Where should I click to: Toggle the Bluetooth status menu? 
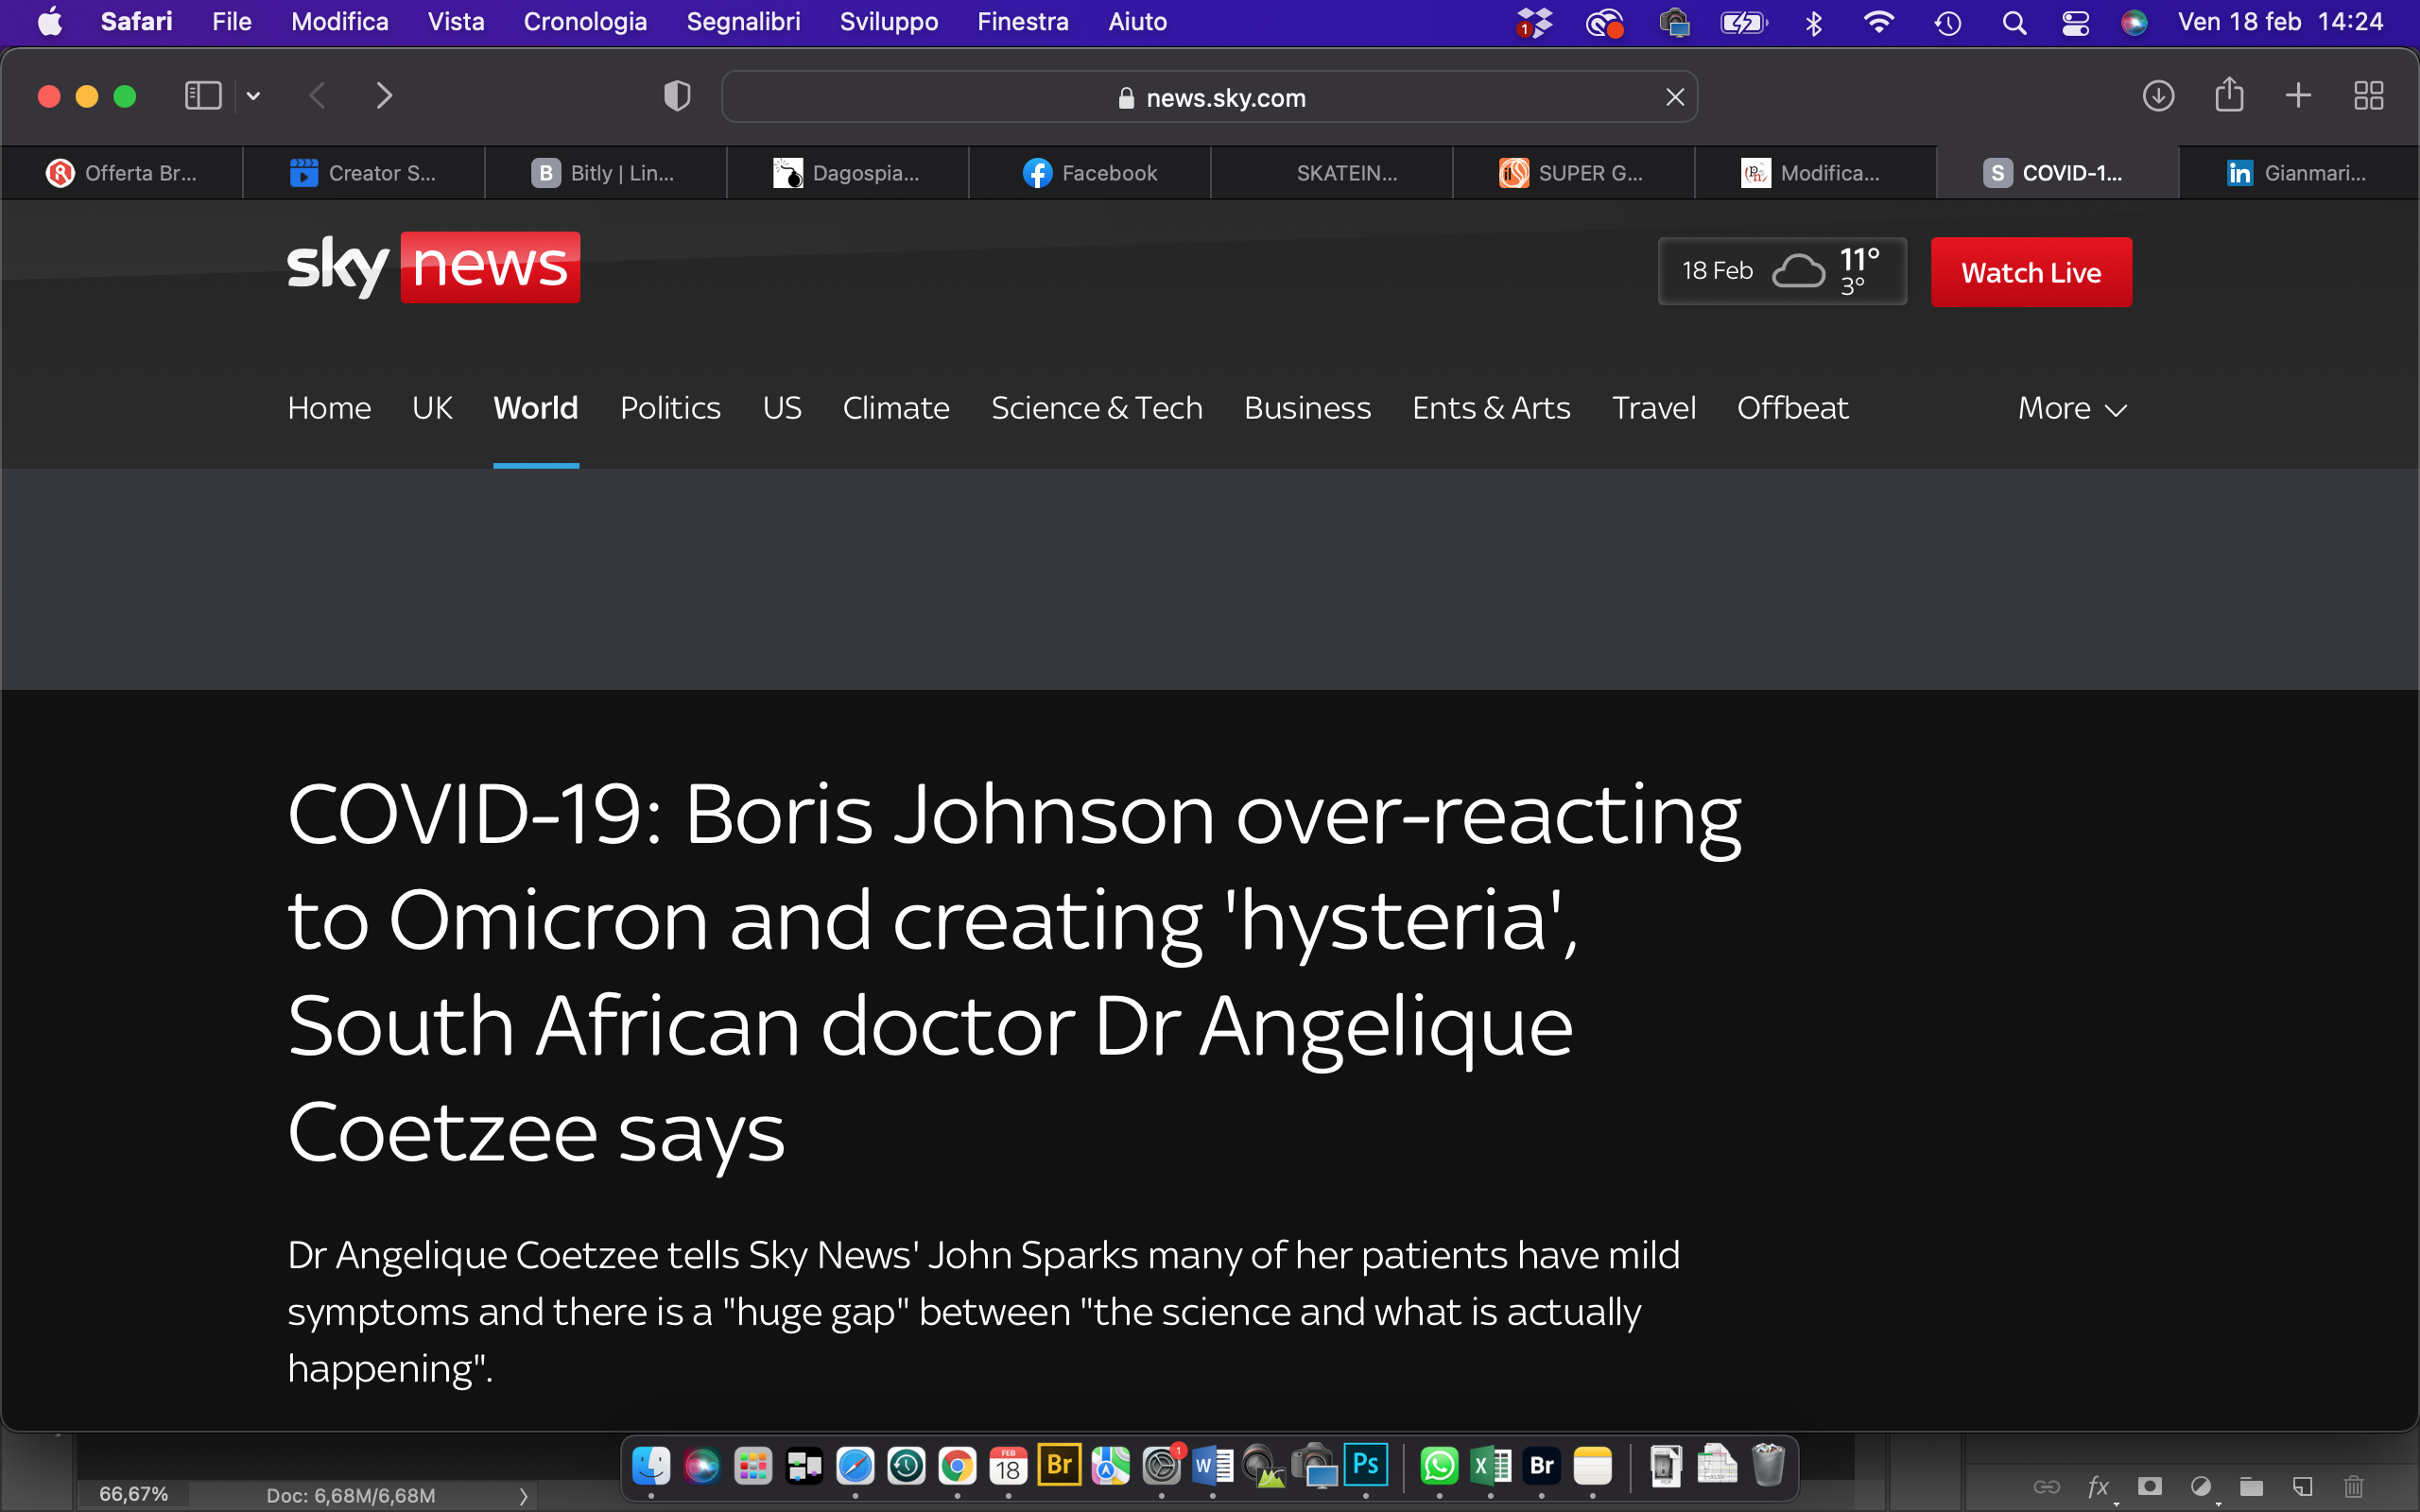(x=1813, y=22)
